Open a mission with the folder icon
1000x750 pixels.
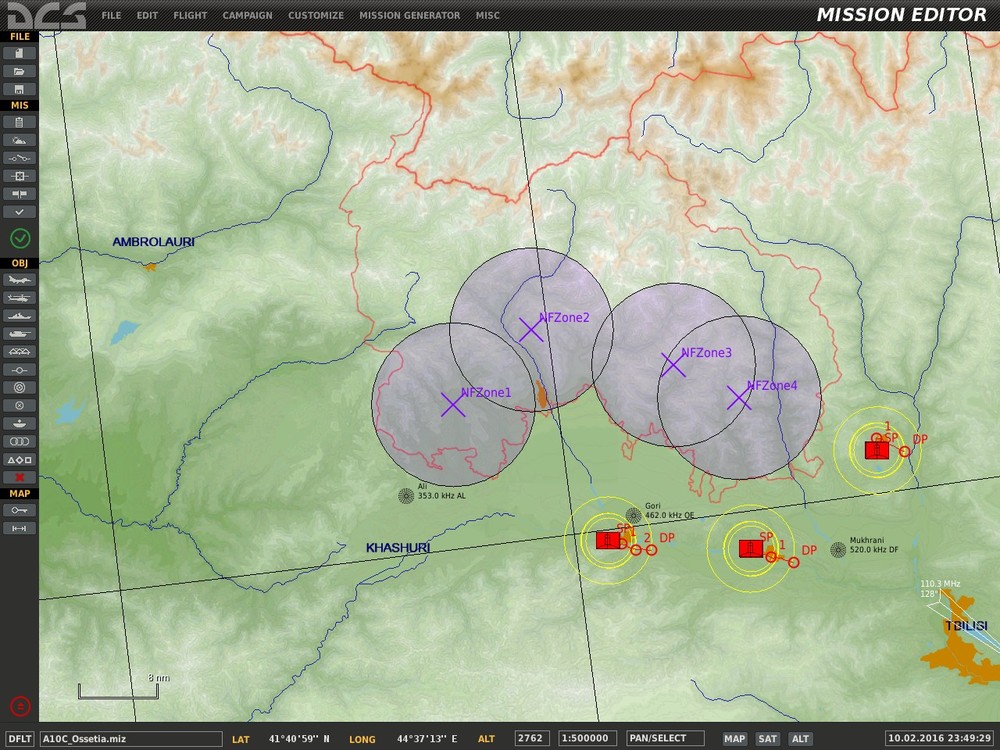tap(19, 71)
